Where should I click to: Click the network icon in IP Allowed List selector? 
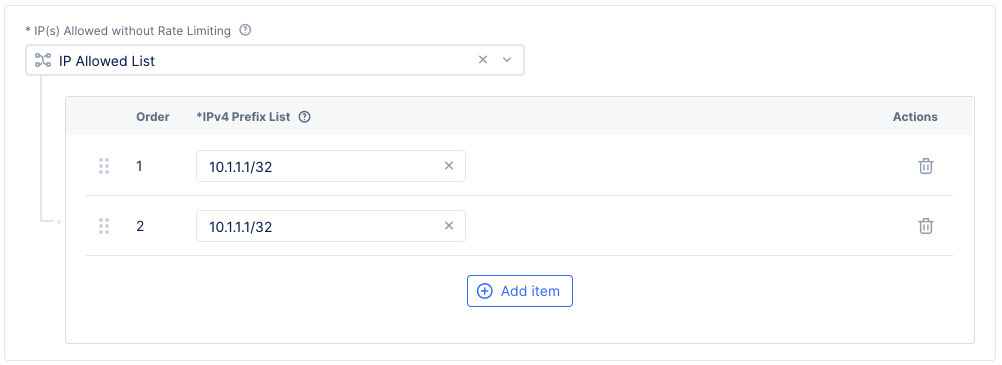[43, 61]
